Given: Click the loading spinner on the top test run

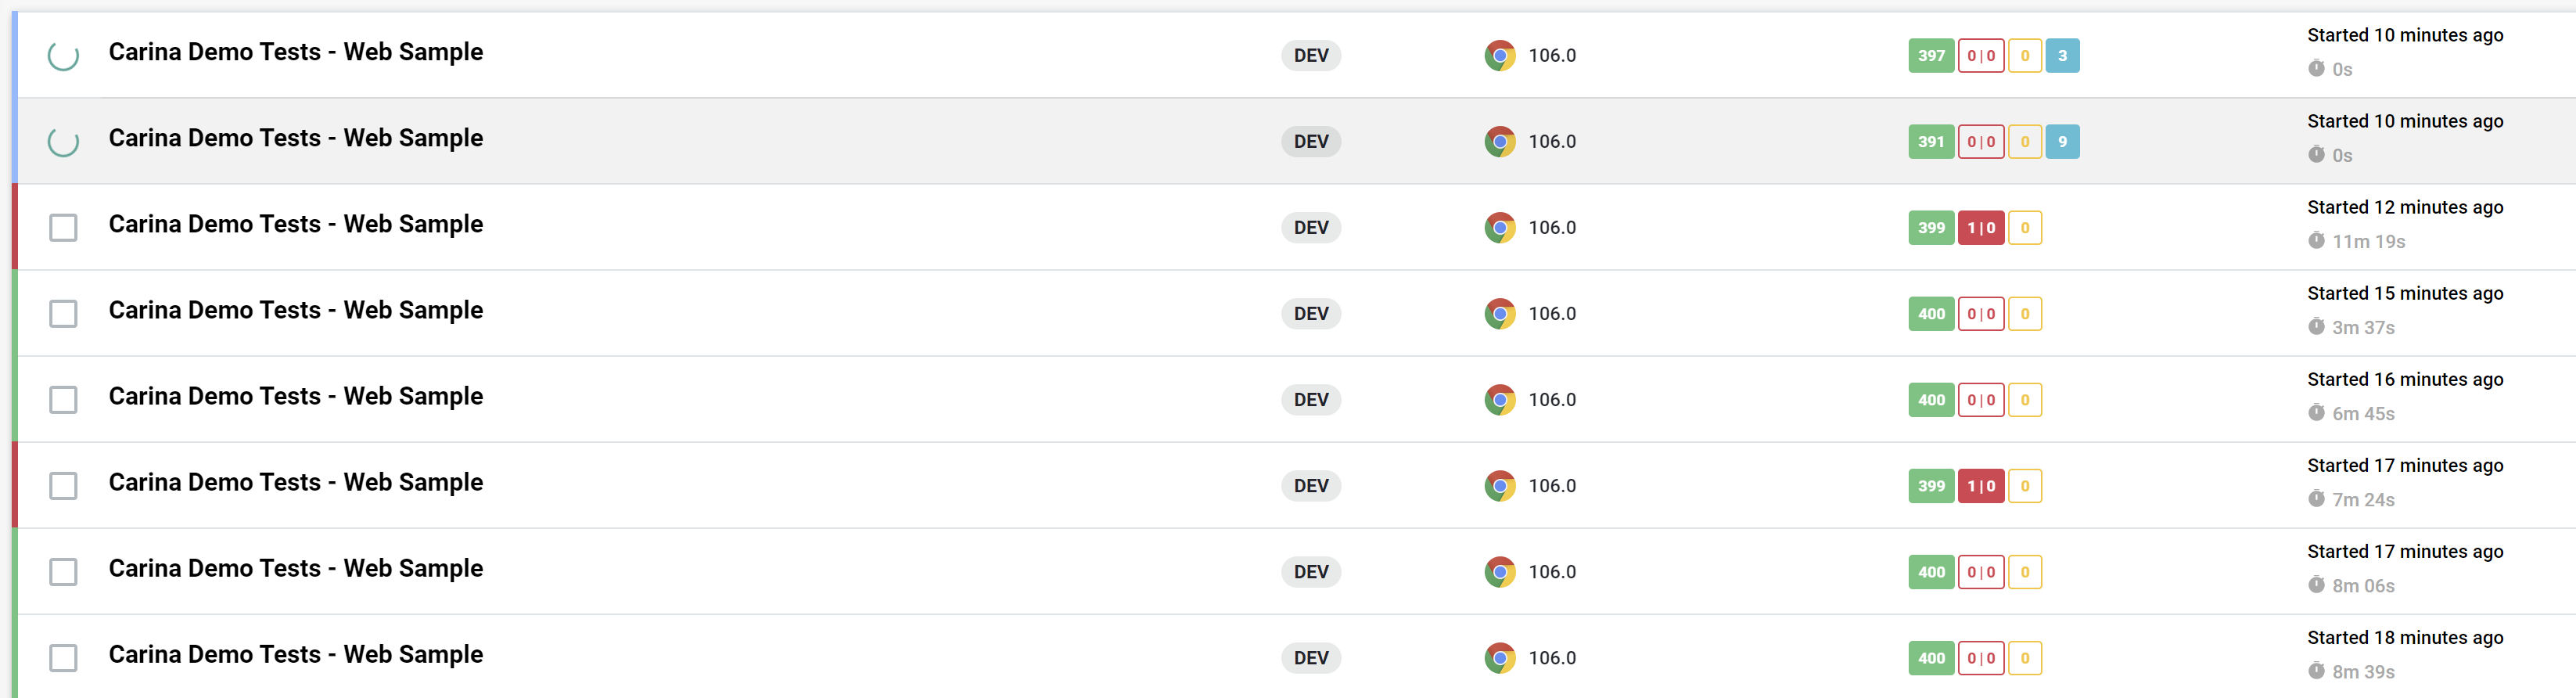Looking at the screenshot, I should 63,58.
